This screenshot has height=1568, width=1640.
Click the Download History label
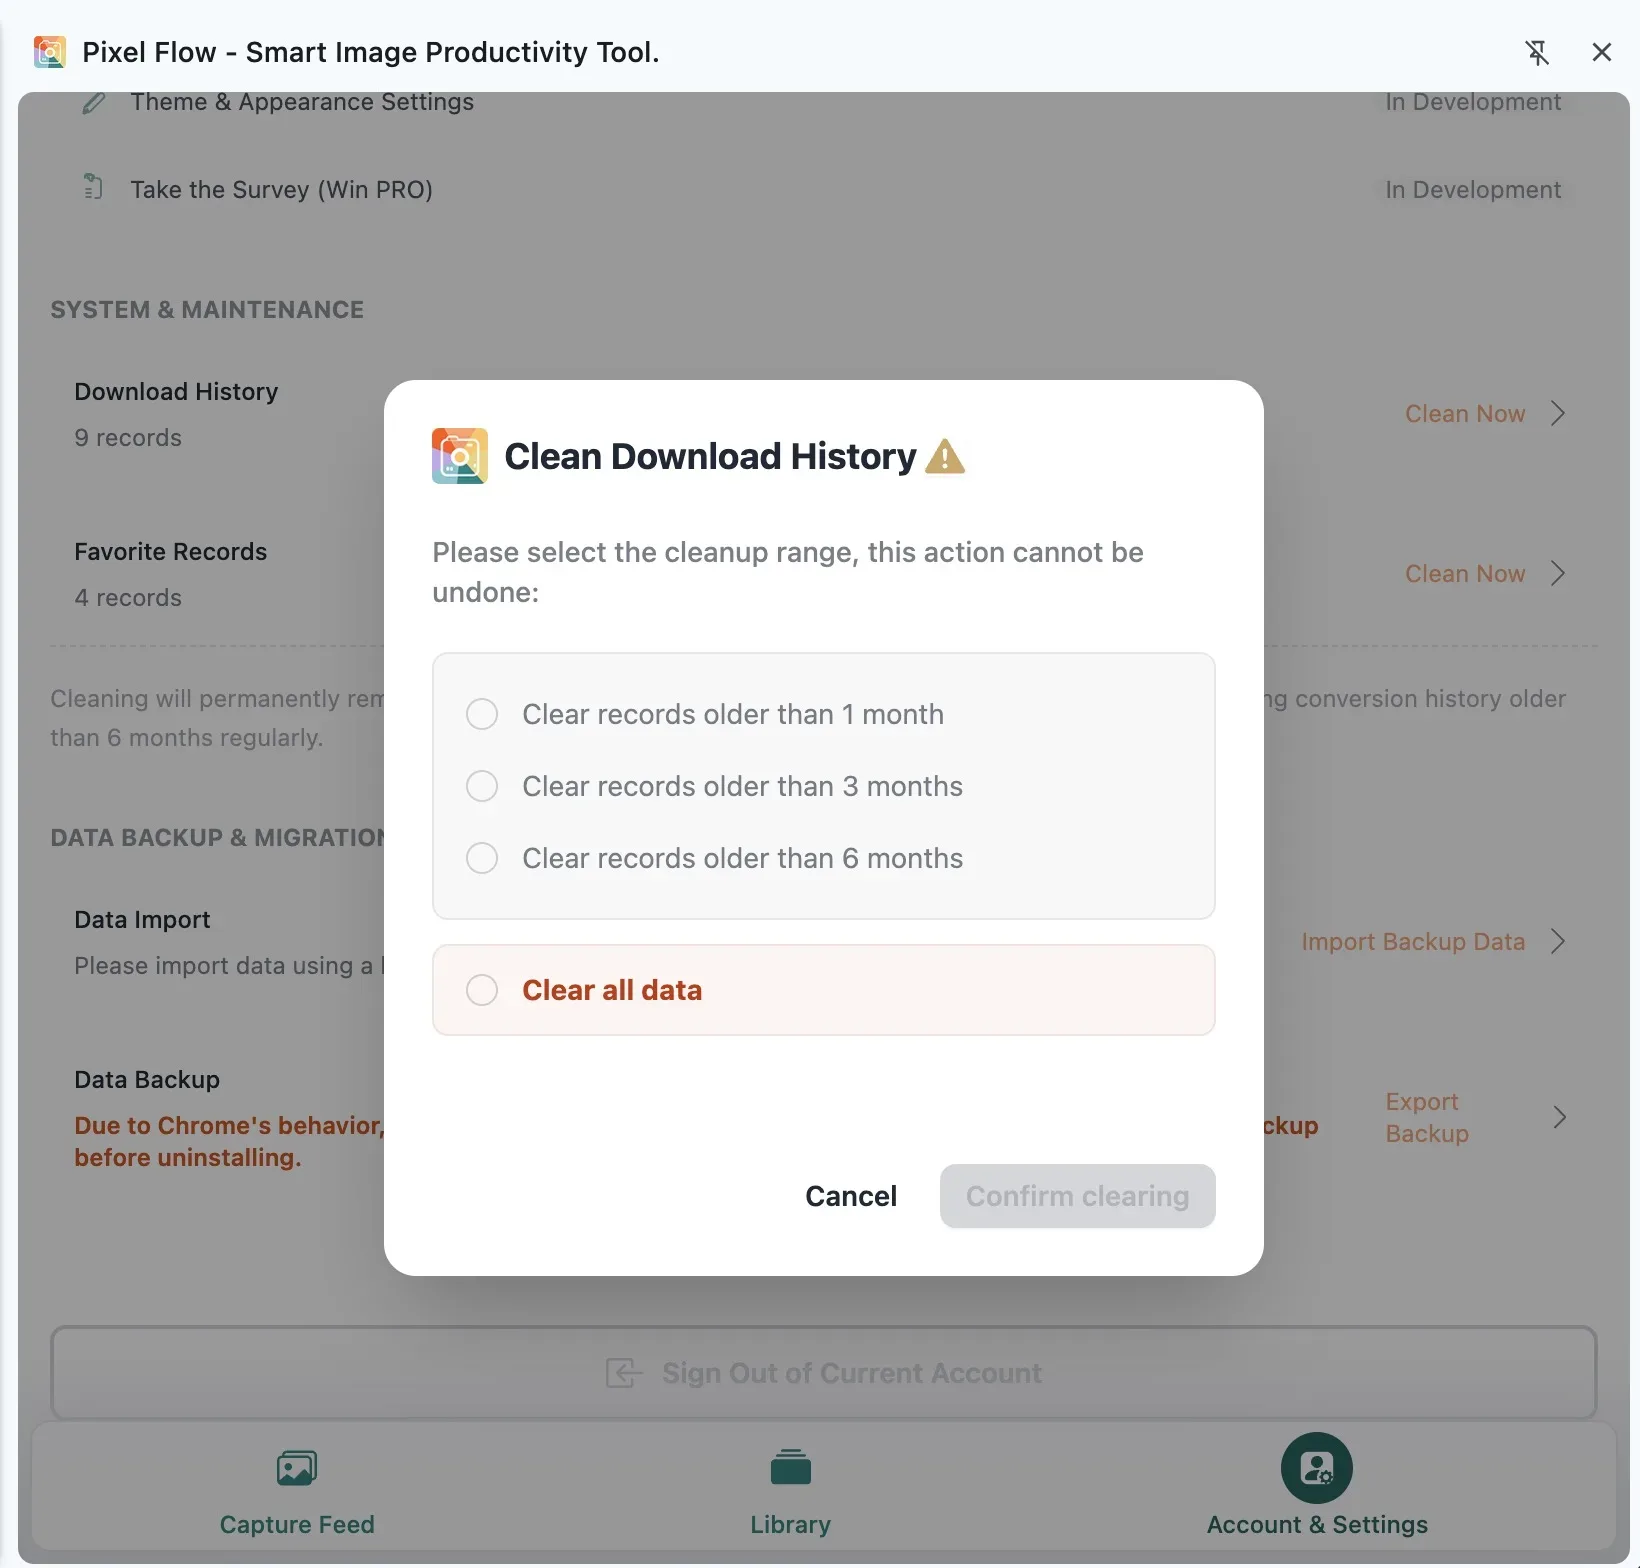pos(176,392)
